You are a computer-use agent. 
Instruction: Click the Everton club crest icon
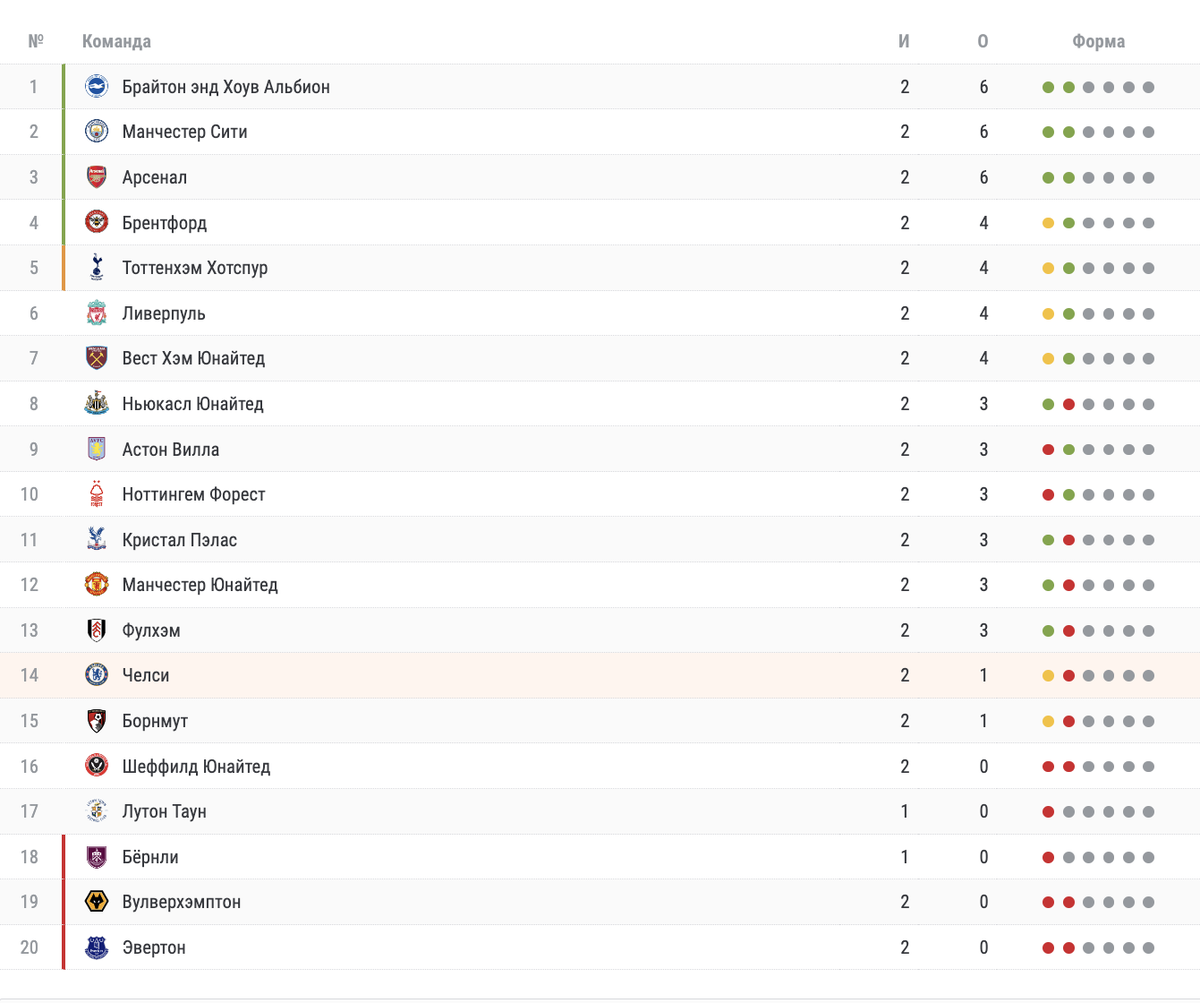point(96,947)
